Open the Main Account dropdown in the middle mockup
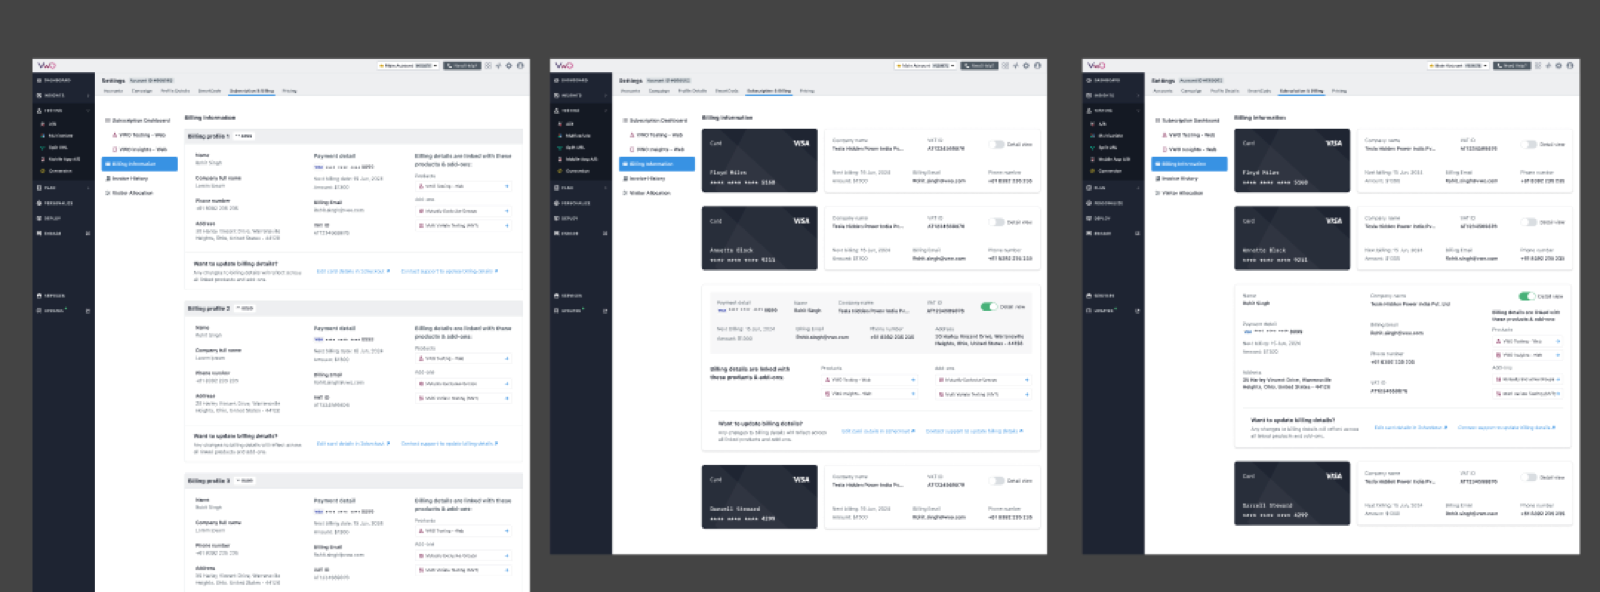 click(926, 65)
